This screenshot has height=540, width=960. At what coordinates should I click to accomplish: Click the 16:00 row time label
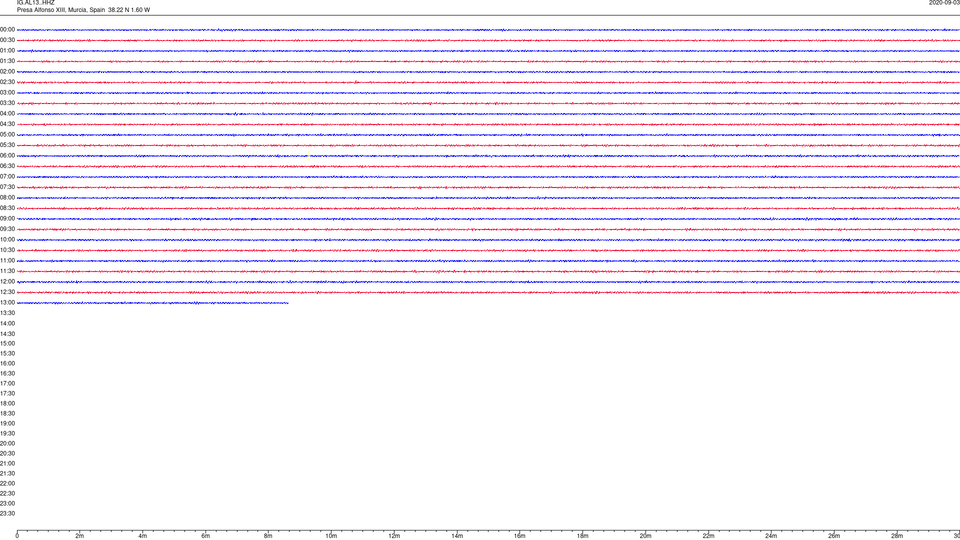(7, 364)
